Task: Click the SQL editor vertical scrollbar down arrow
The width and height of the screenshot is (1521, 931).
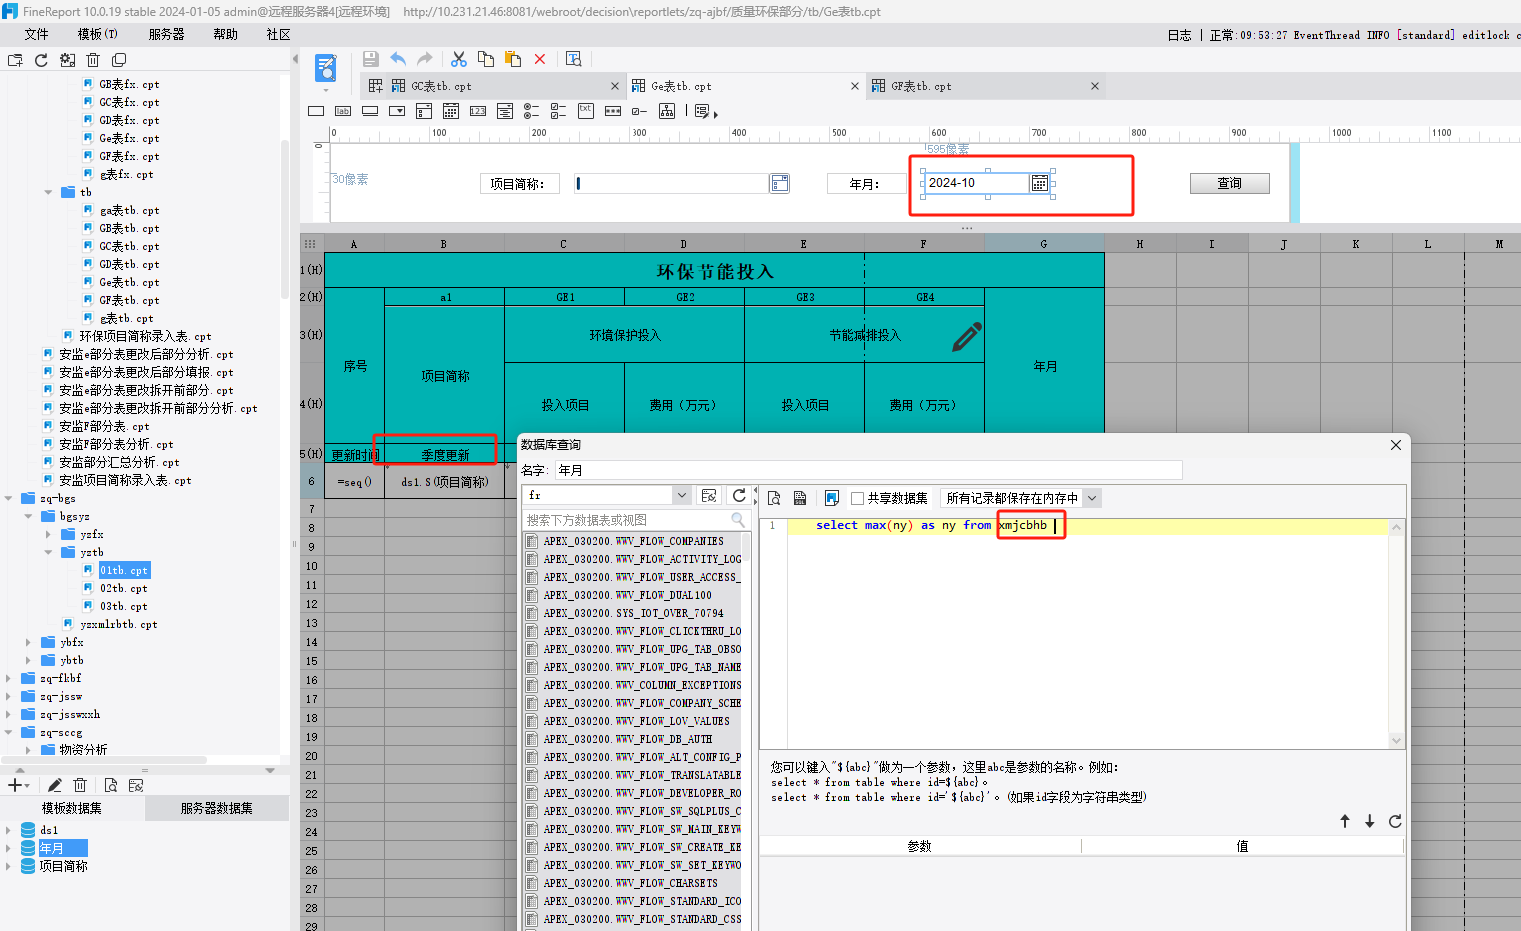Action: (1397, 740)
